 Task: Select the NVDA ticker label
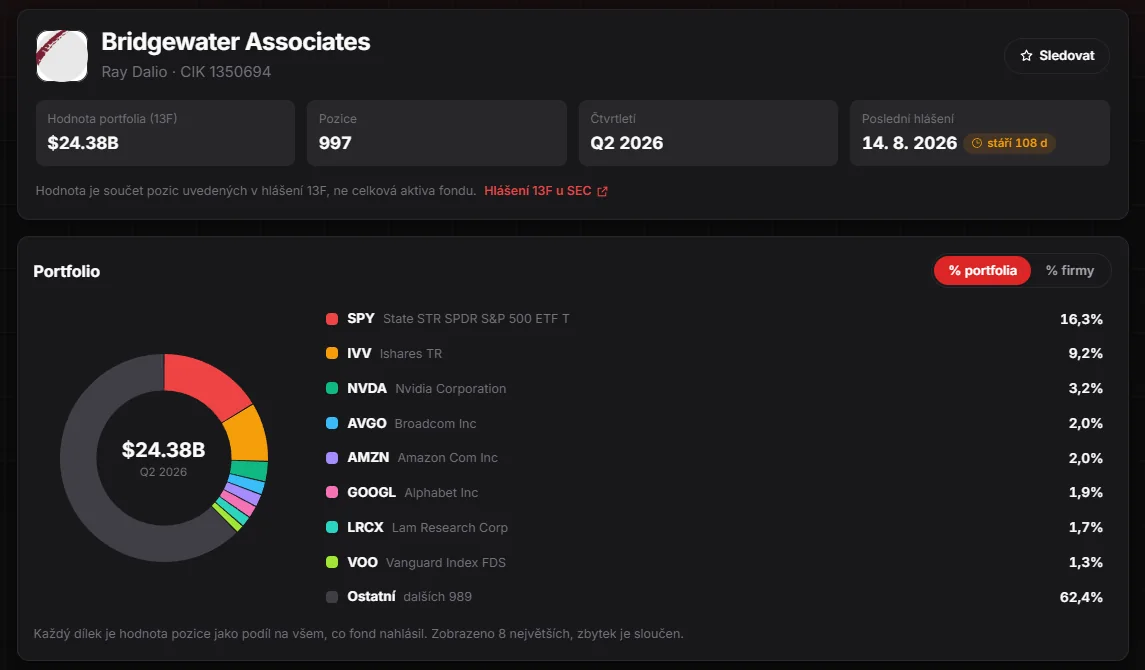pos(367,388)
